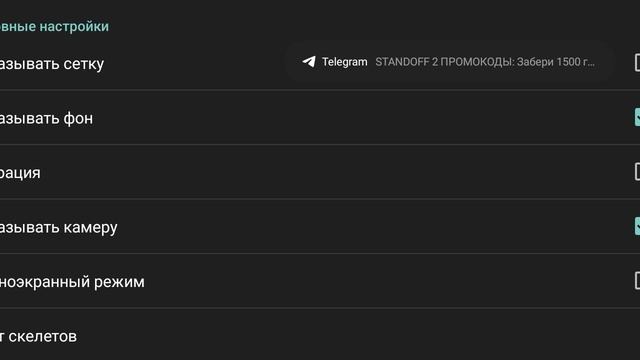Enable the вибрация checkbox
The width and height of the screenshot is (640, 360).
[637, 171]
